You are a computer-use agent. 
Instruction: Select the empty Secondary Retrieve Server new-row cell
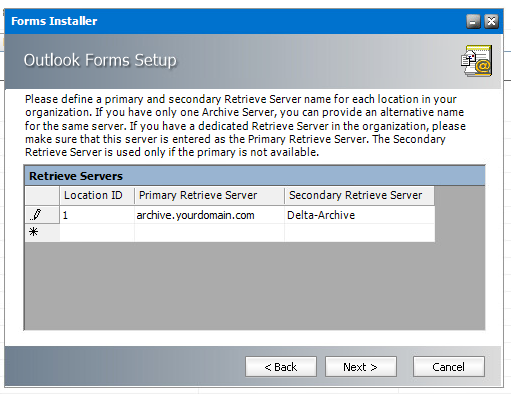pos(359,232)
